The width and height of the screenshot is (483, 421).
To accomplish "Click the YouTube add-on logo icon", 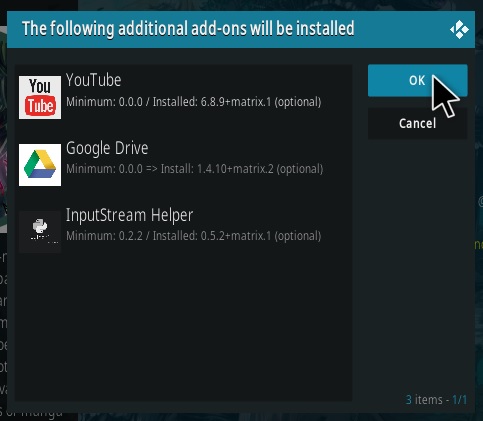I will tap(40, 97).
